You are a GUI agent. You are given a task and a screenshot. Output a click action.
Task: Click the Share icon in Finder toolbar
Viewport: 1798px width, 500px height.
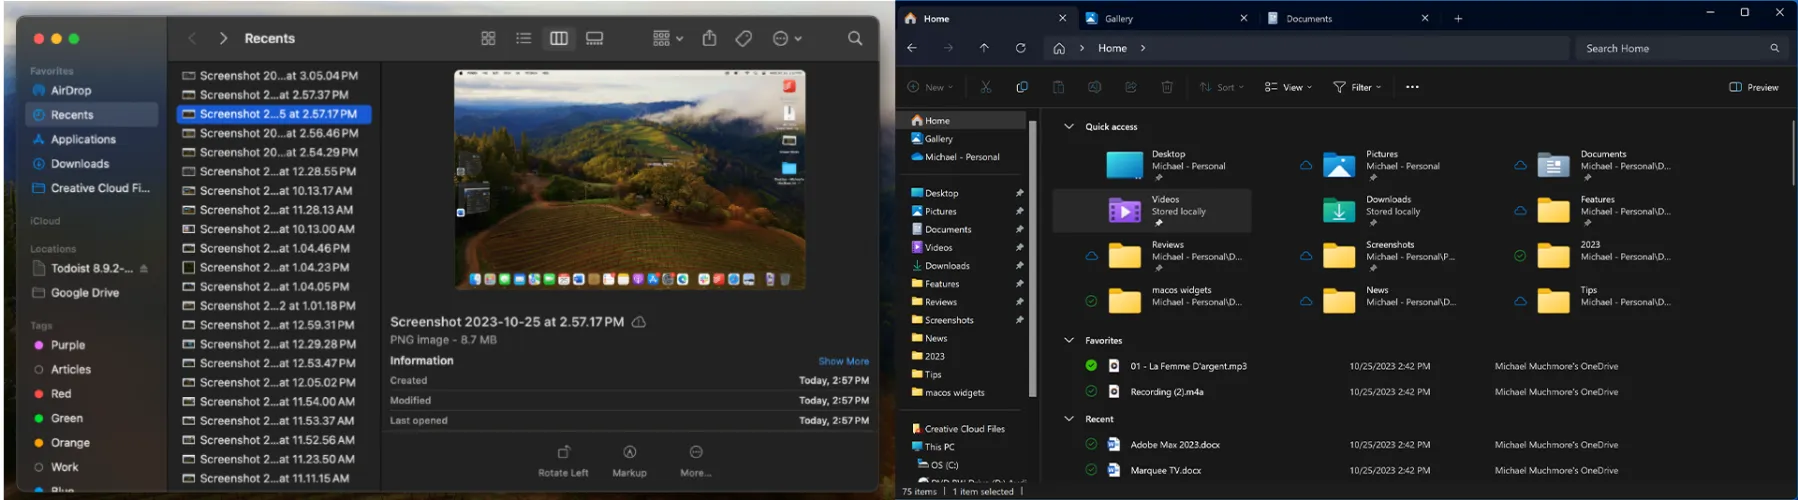point(709,38)
